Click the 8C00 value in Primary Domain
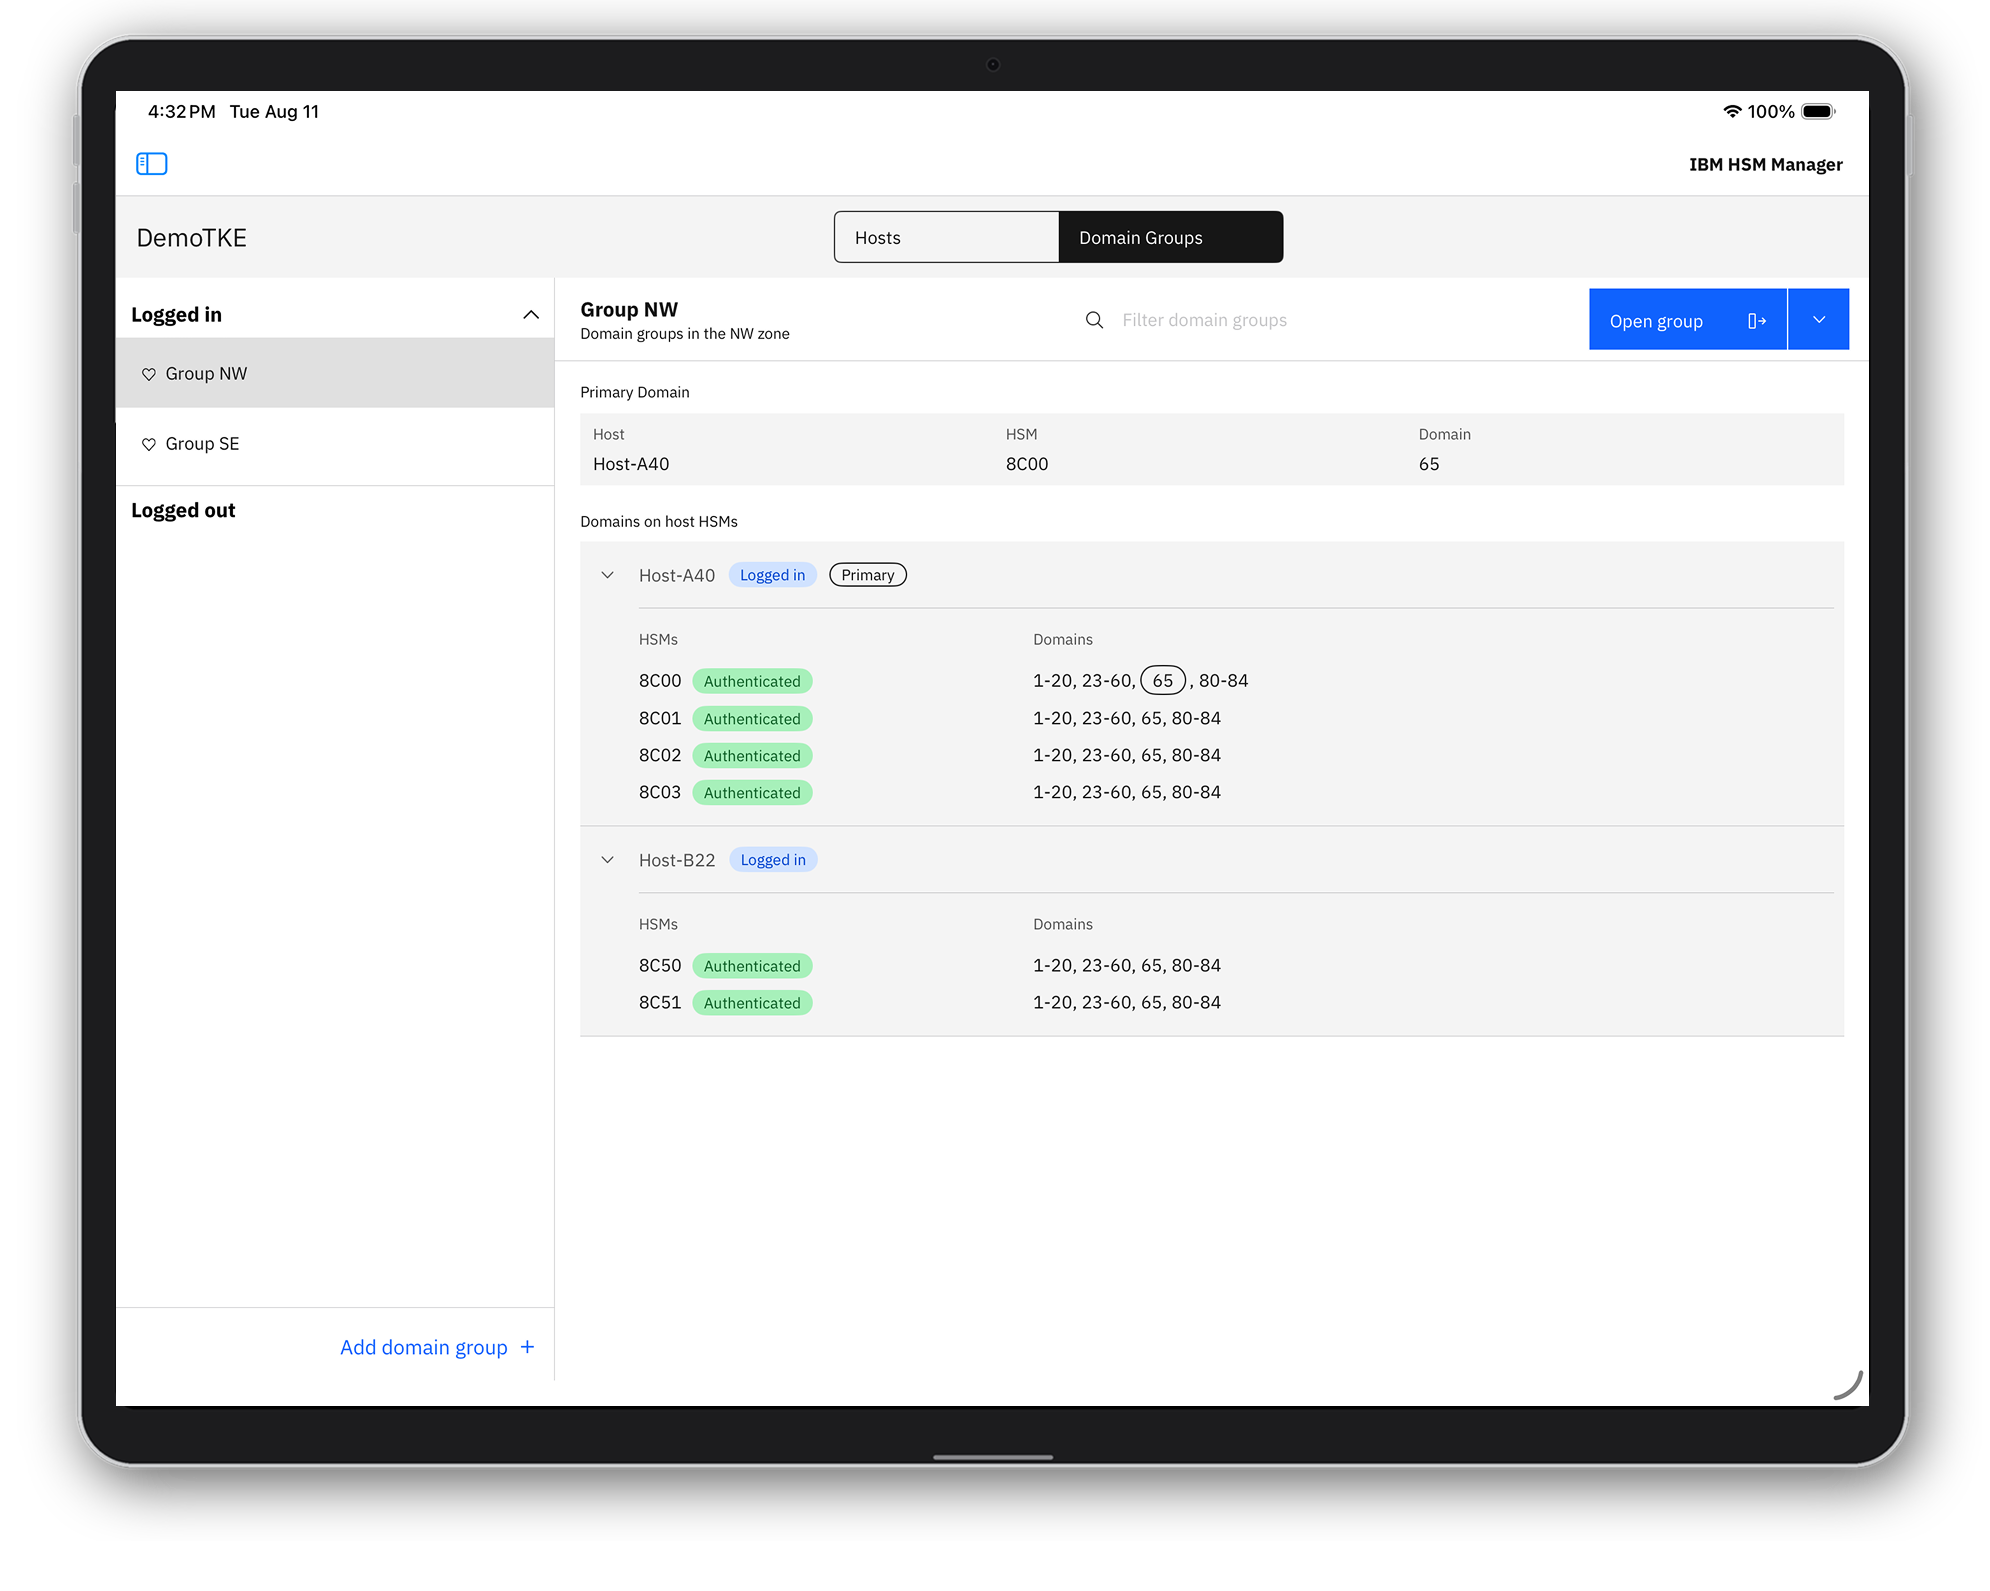The width and height of the screenshot is (1990, 1591). pos(1027,464)
